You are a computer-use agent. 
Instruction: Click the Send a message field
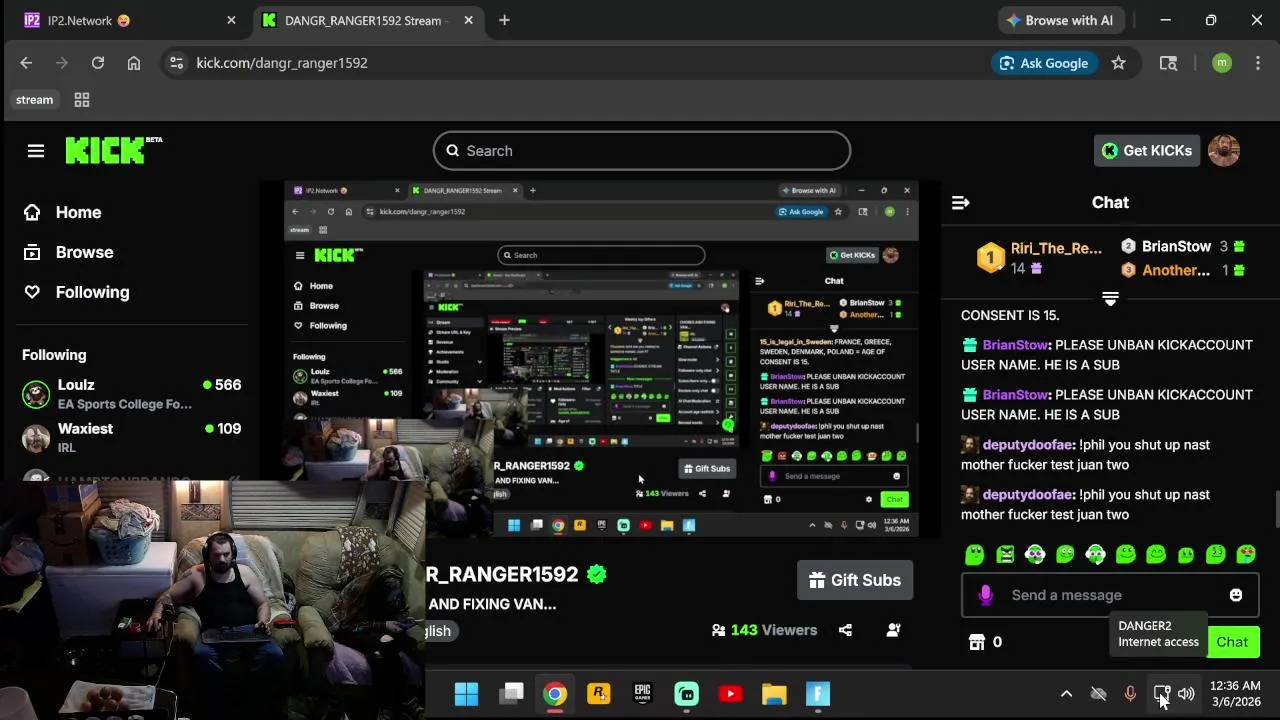click(1110, 595)
